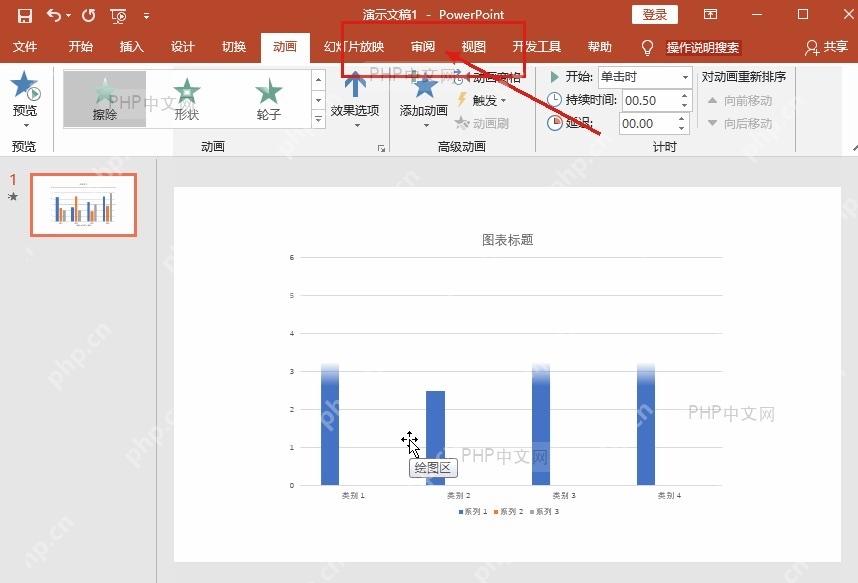Viewport: 858px width, 583px height.
Task: Collapse the ribbon with the corner arrow
Action: coord(854,147)
